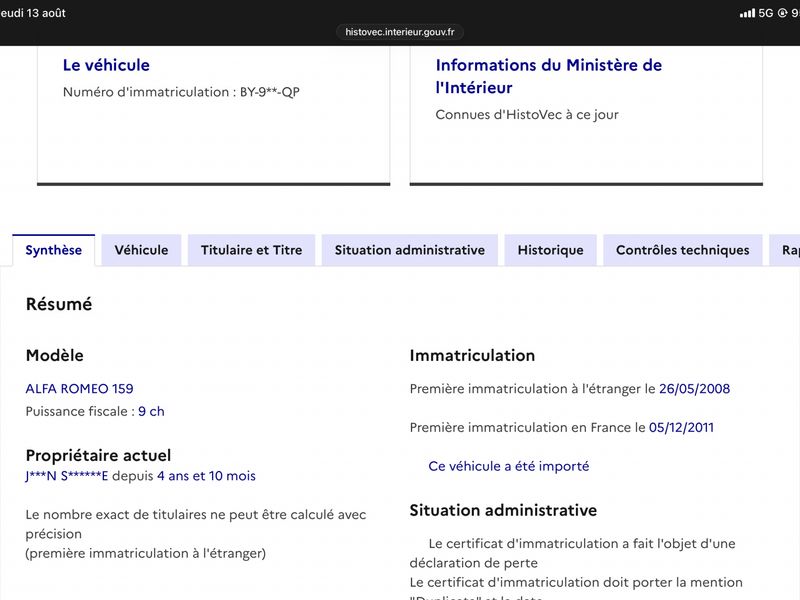Open the Contrôles techniques tab
800x600 pixels.
pyautogui.click(x=683, y=250)
